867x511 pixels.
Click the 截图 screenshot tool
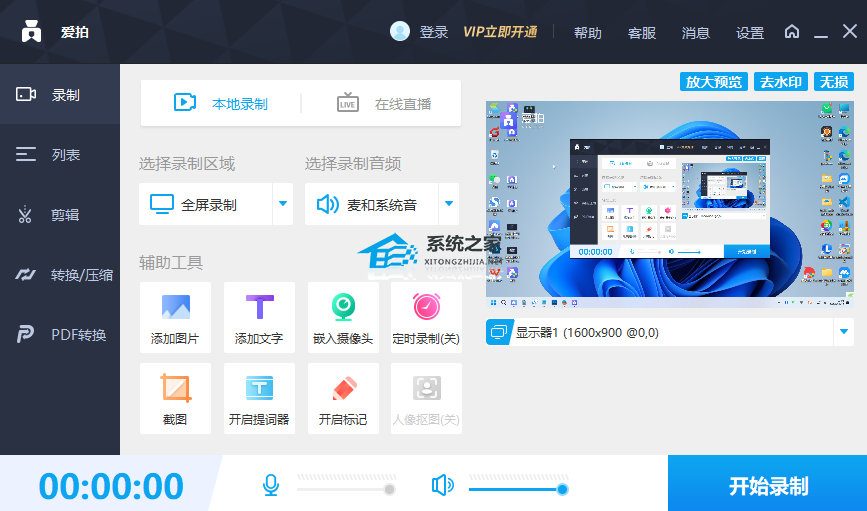click(175, 398)
